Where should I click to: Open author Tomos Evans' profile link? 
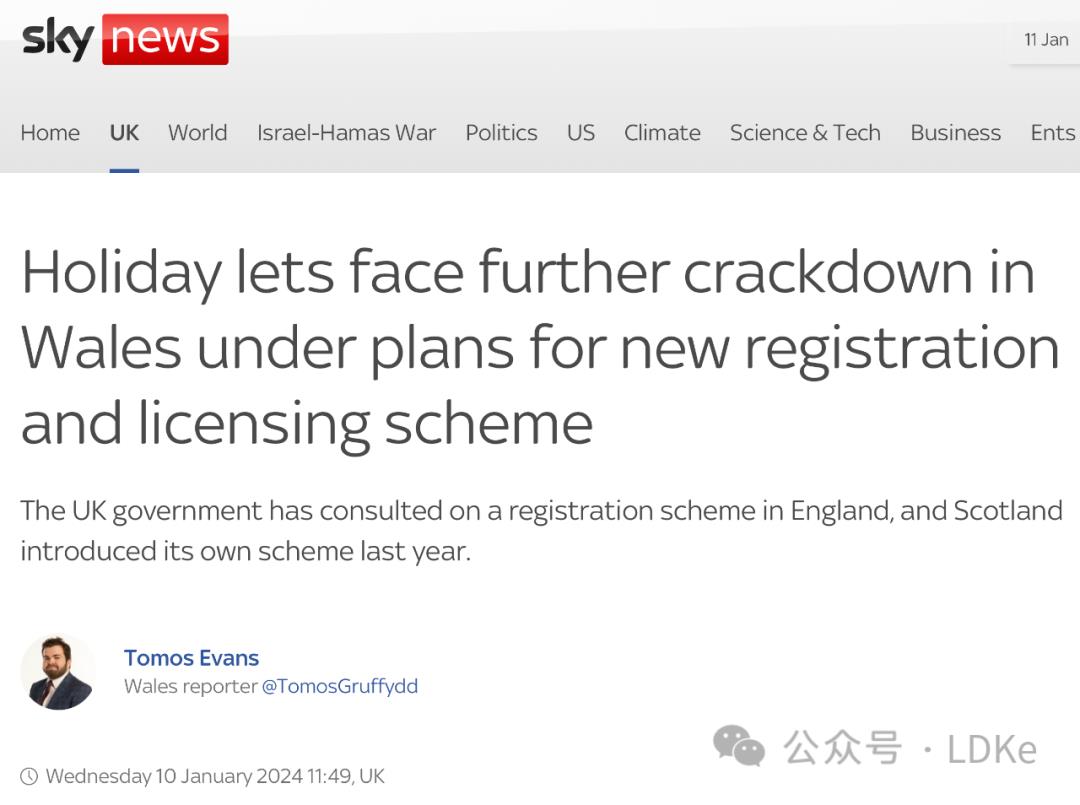pos(191,658)
